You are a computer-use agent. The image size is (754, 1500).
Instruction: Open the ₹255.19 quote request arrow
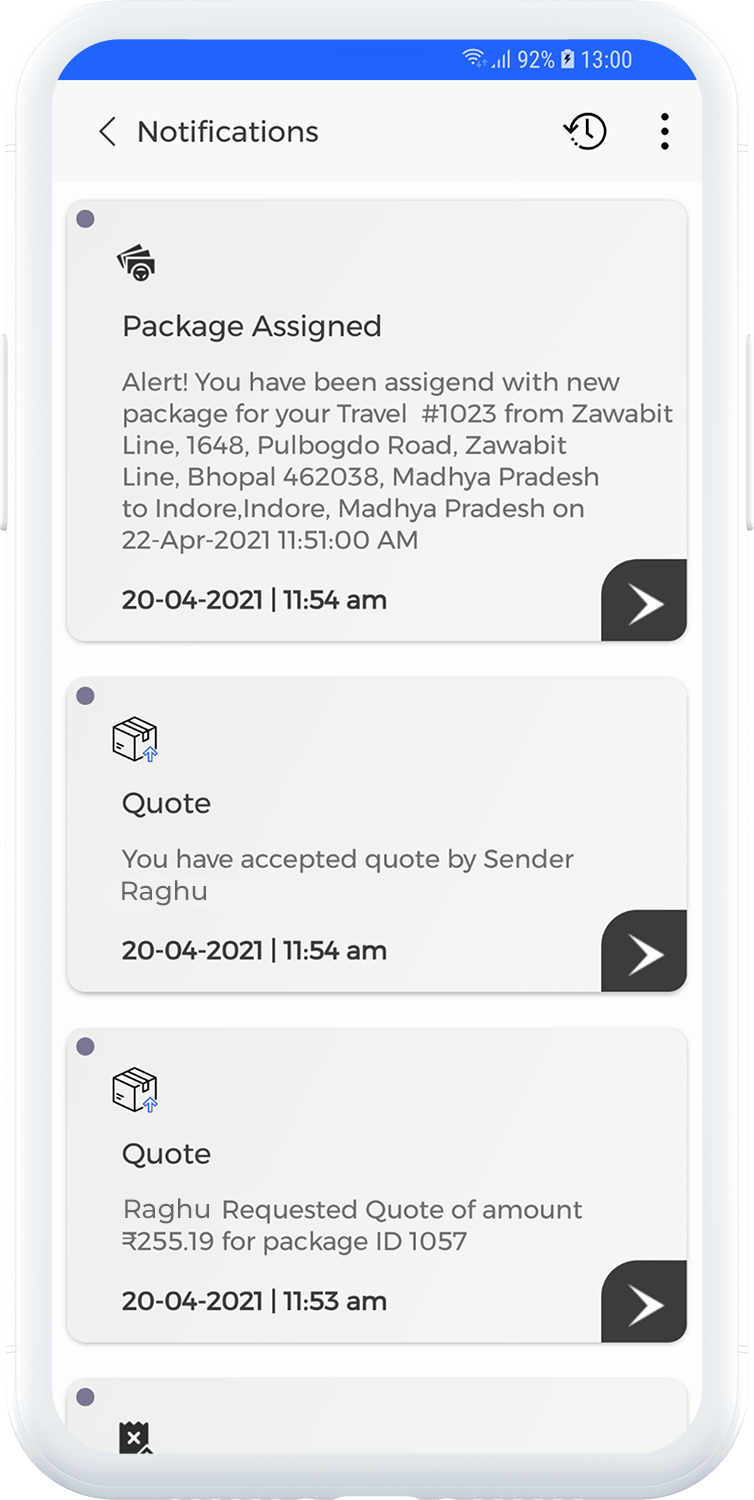point(644,1303)
